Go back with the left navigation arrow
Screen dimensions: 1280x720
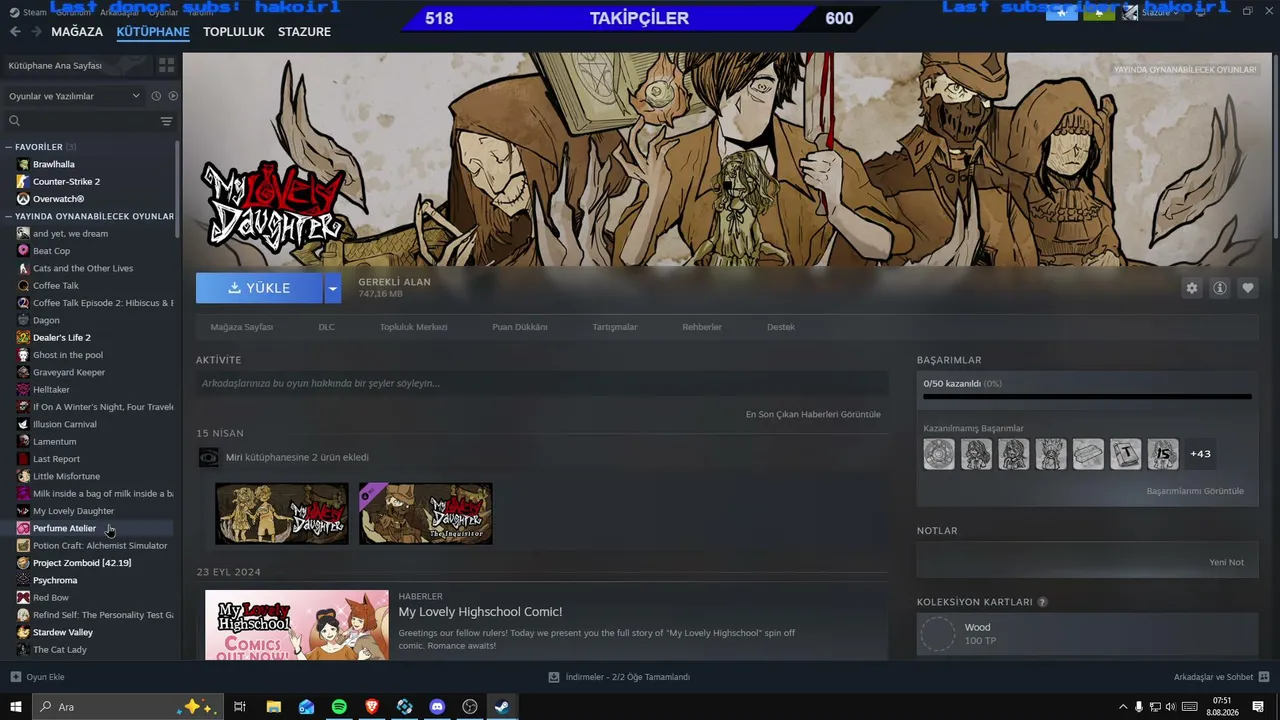click(x=15, y=32)
